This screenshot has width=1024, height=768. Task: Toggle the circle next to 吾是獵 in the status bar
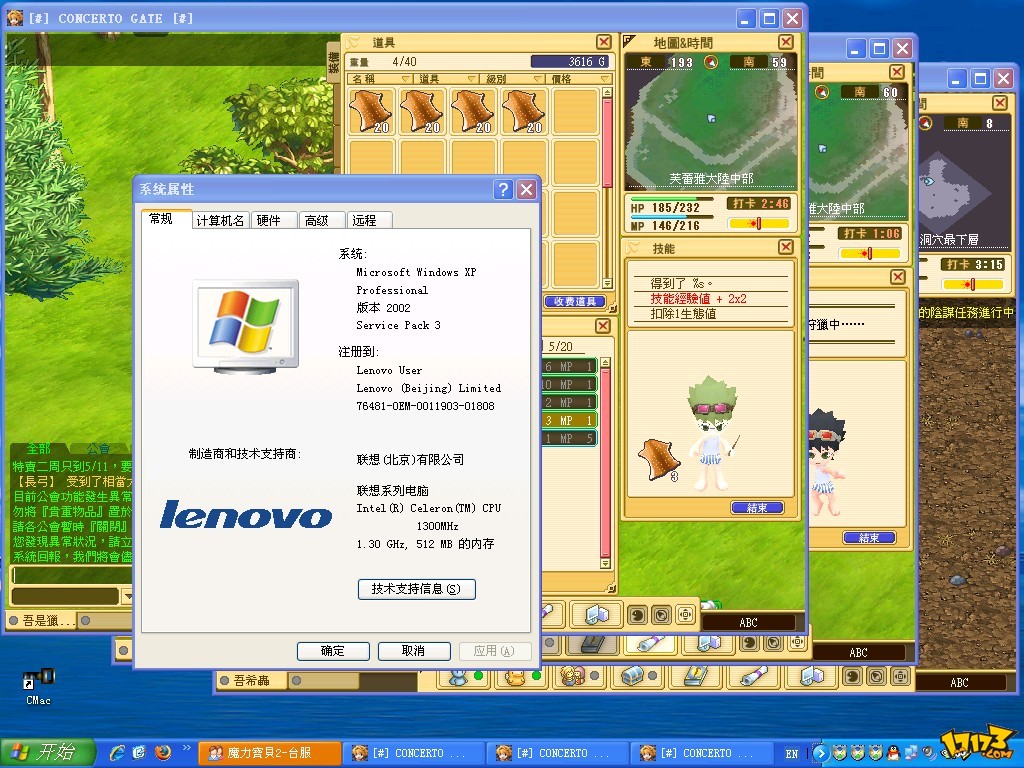[13, 620]
